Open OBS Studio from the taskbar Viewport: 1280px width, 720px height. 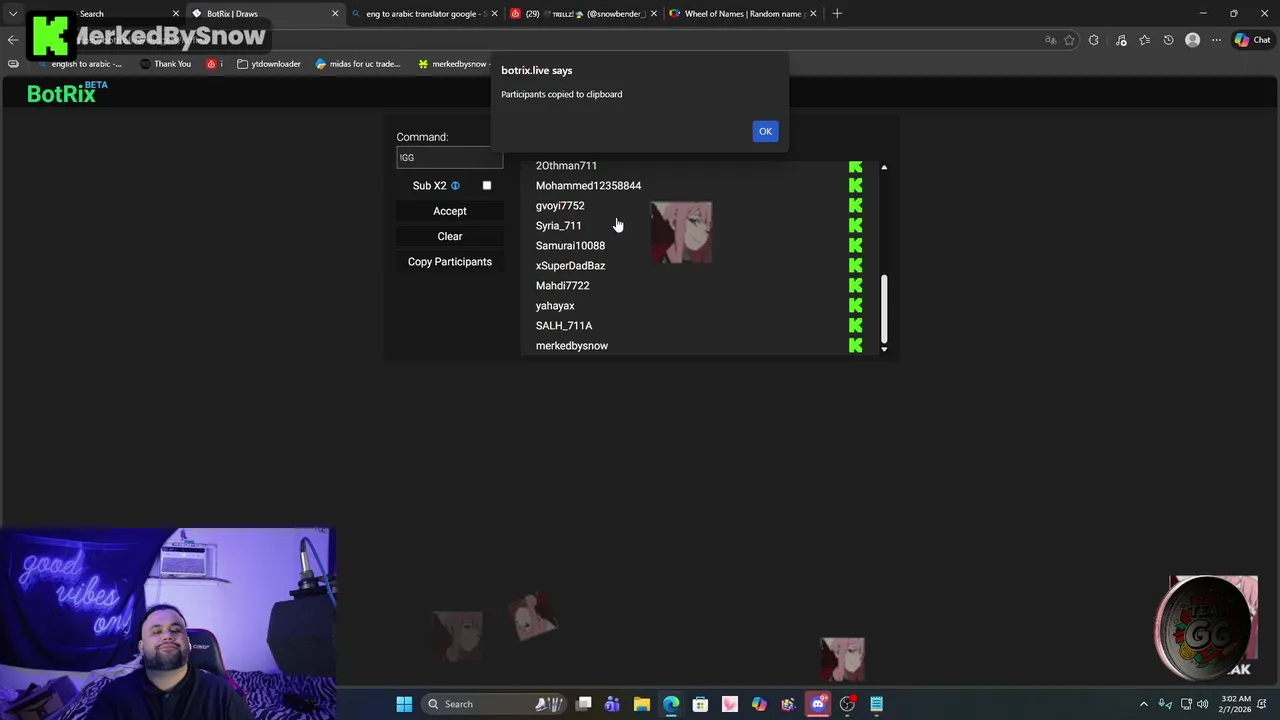pyautogui.click(x=847, y=704)
